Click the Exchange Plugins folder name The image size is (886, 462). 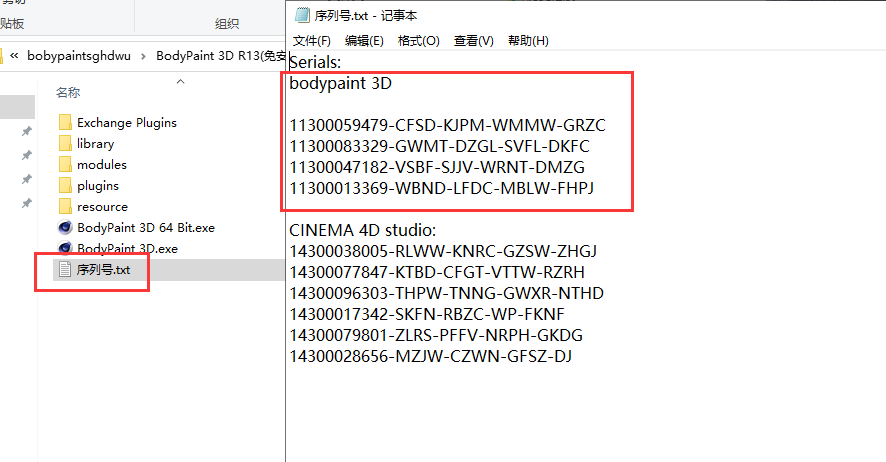127,123
